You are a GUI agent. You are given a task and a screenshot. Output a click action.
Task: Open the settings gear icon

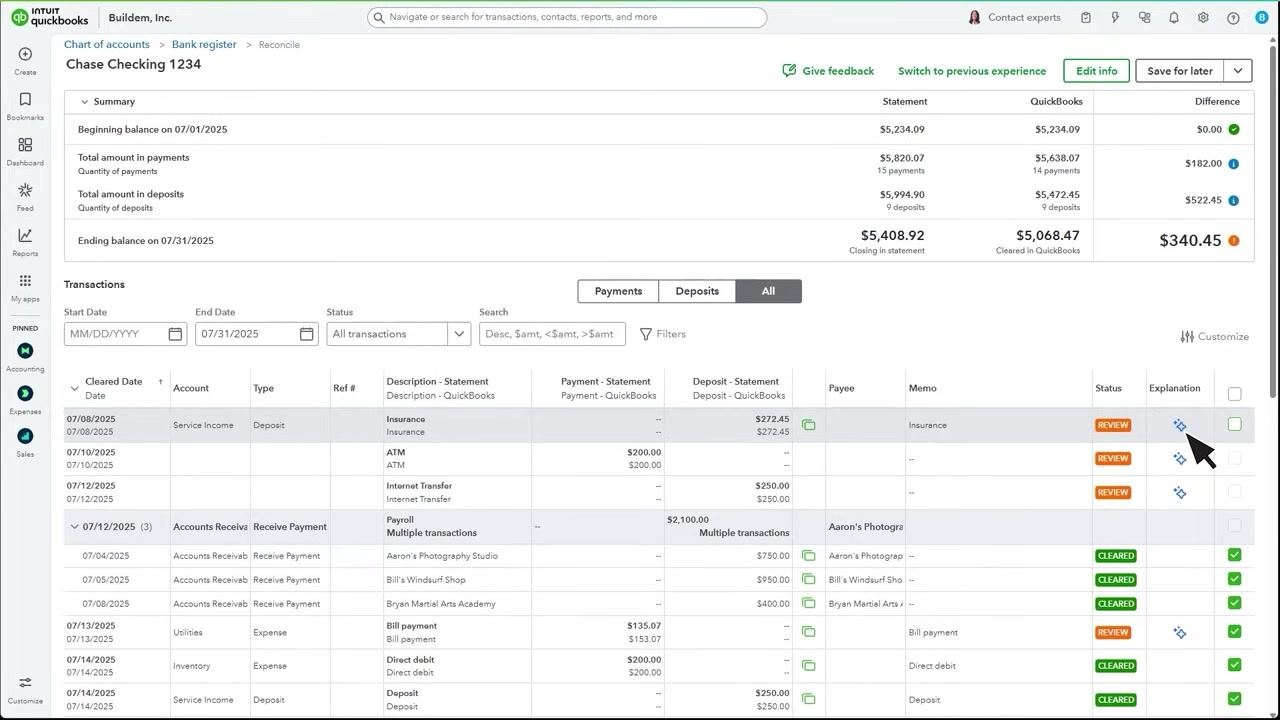[1203, 17]
